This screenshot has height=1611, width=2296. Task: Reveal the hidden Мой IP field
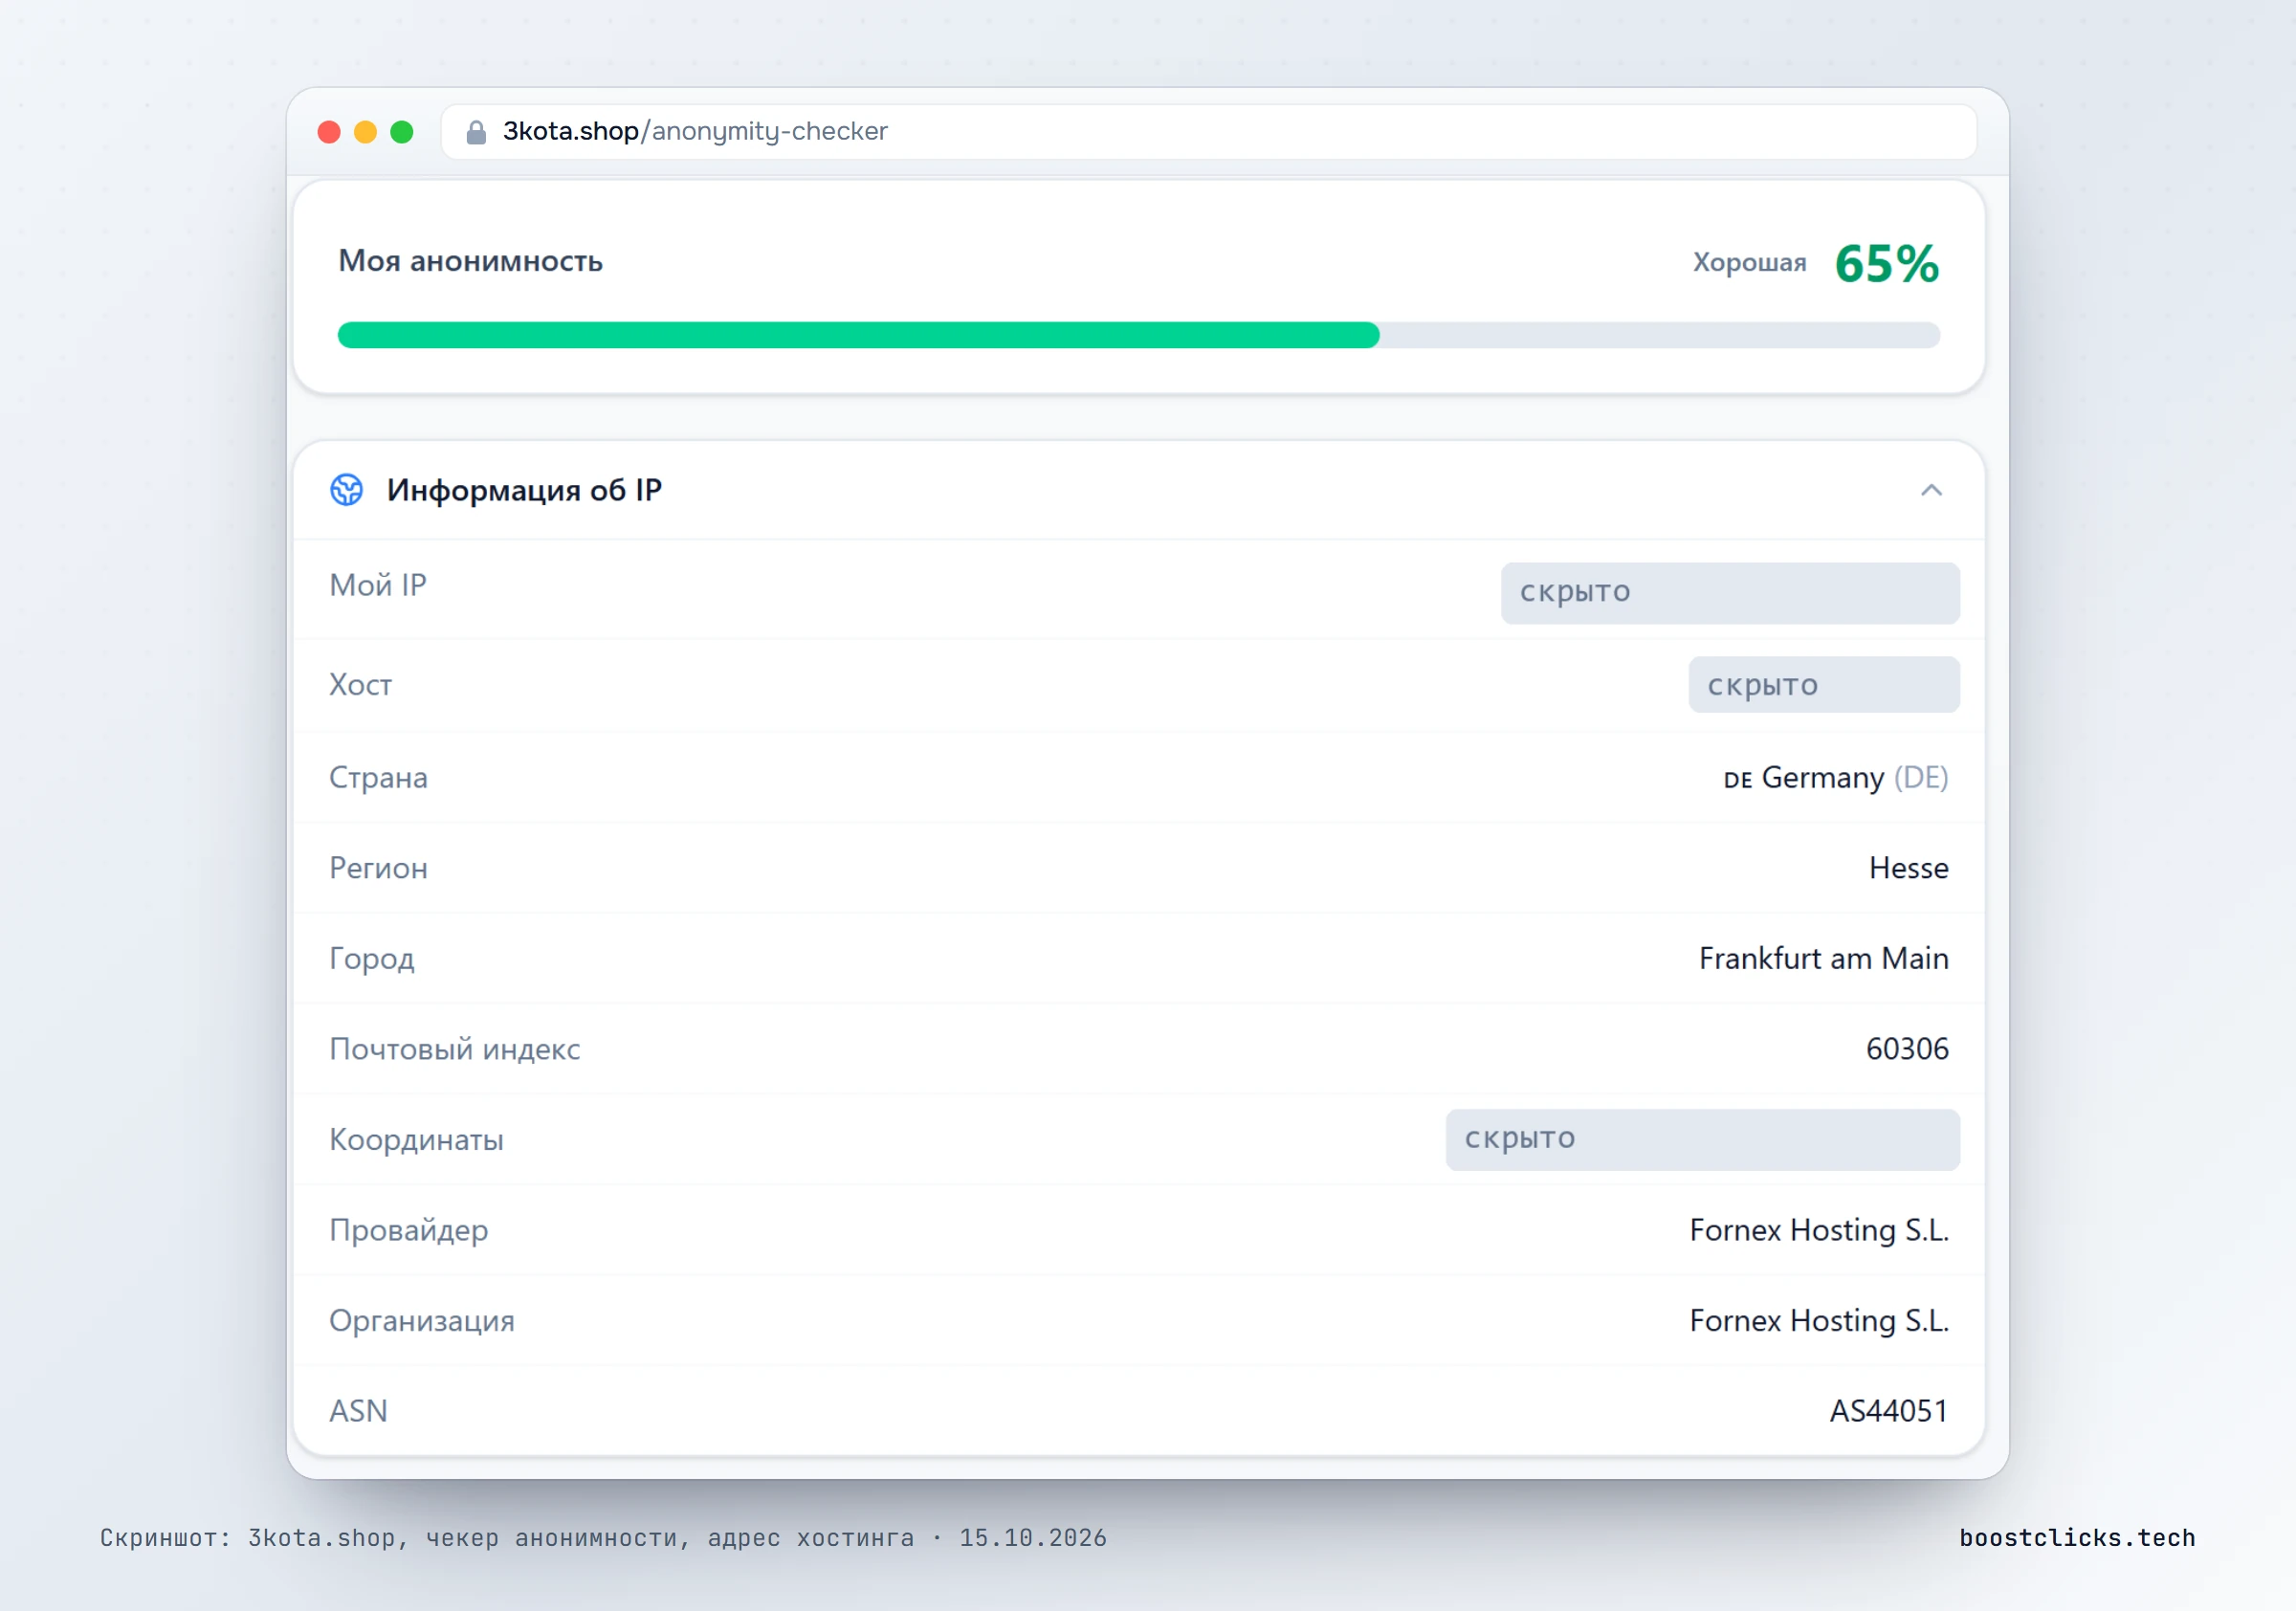click(1730, 593)
